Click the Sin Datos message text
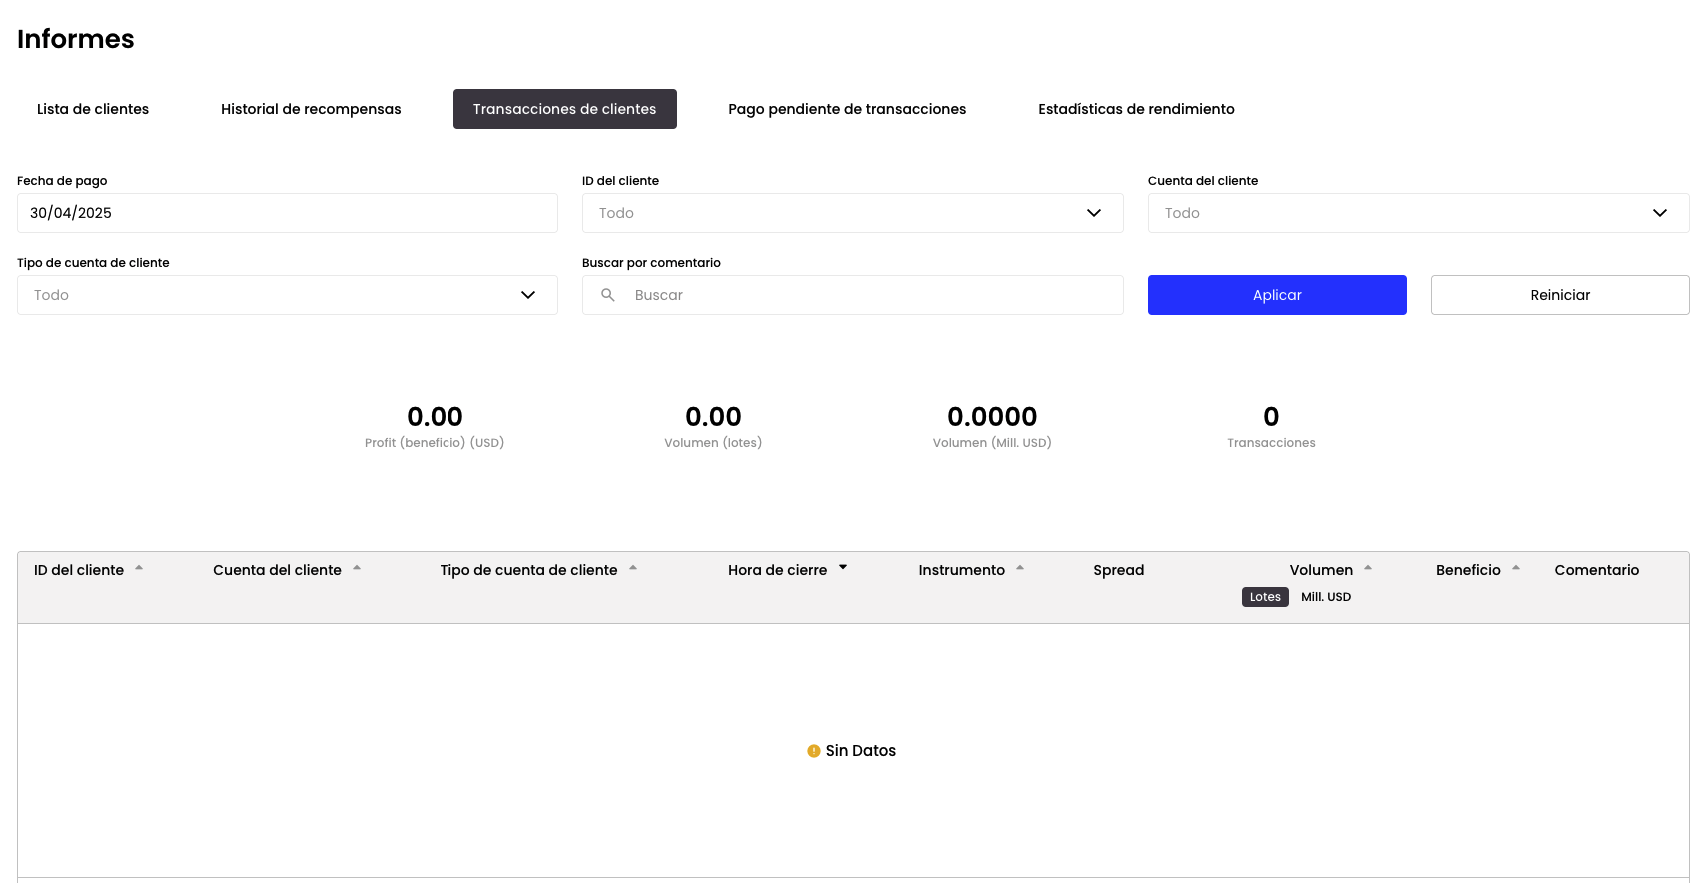Viewport: 1694px width, 883px height. pos(861,751)
